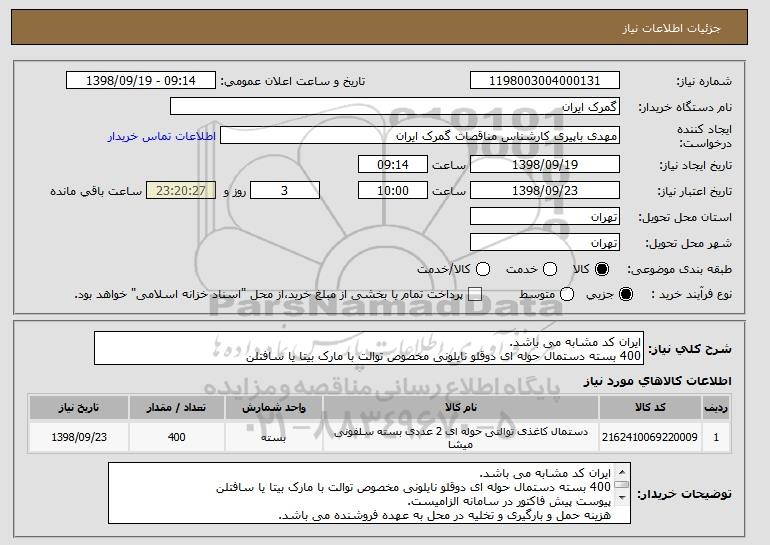Open the اطلاعات تماس خریدار link

[x=162, y=136]
